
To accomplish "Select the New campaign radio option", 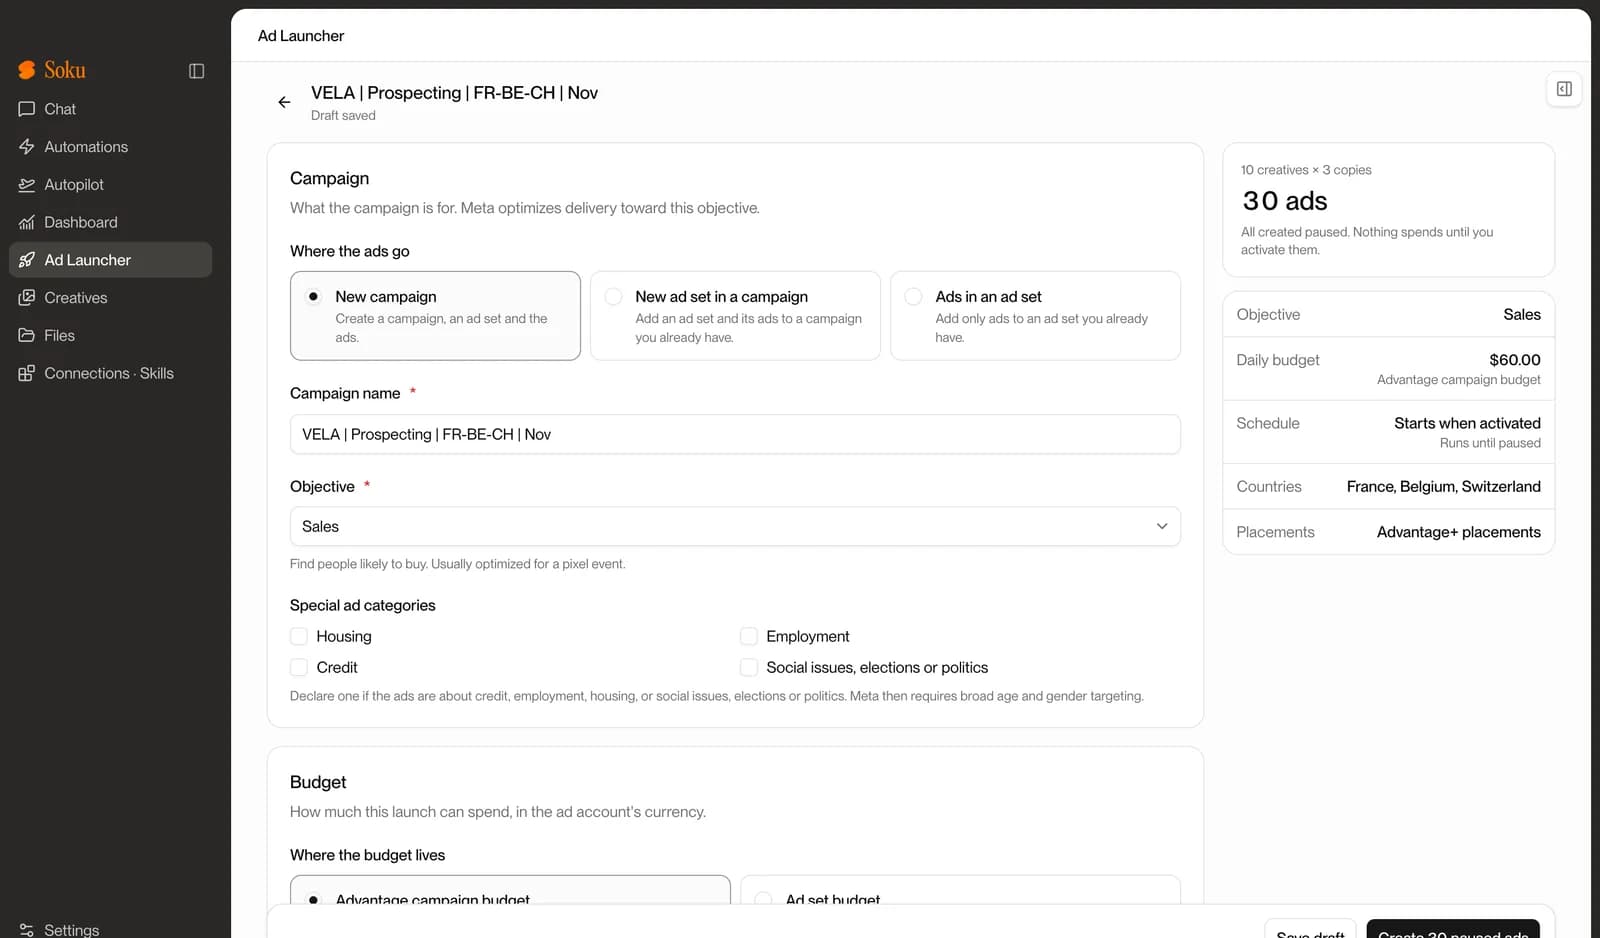I will [435, 316].
